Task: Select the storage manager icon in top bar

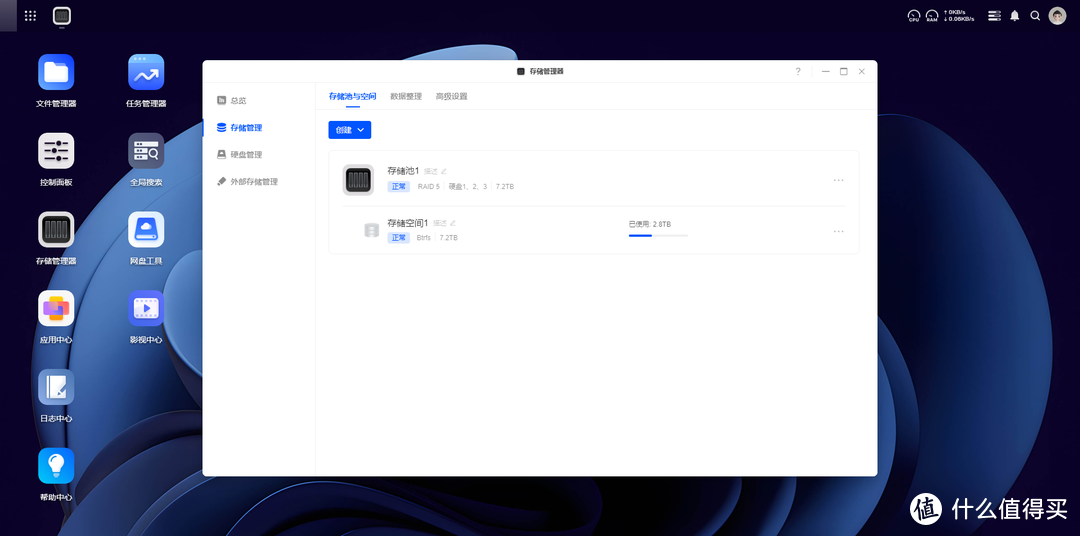Action: click(62, 16)
